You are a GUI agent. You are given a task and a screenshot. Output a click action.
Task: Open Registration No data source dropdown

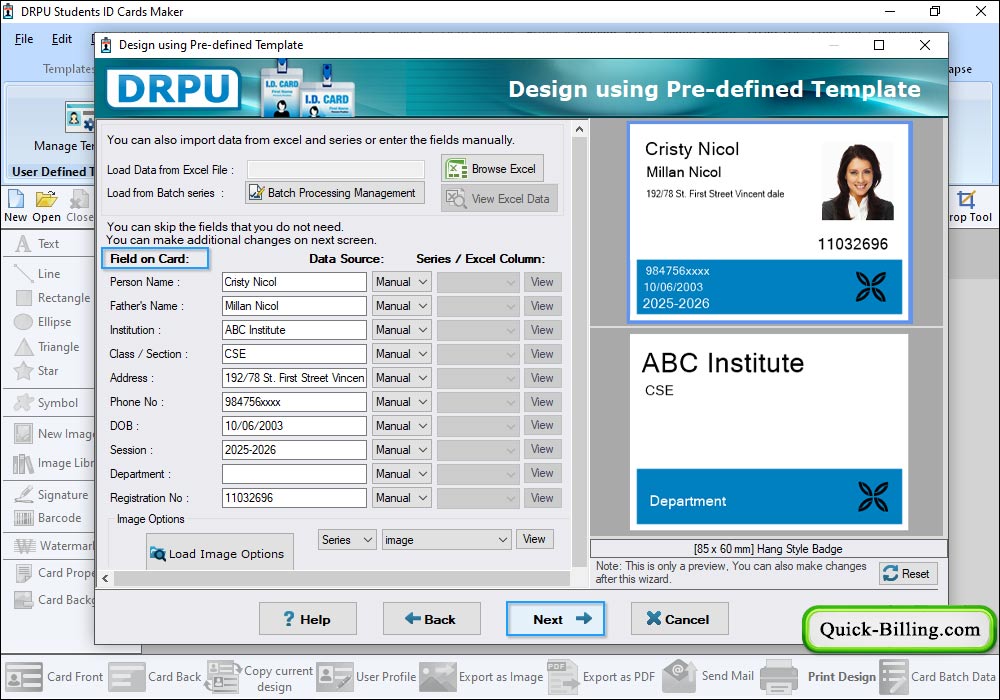tap(401, 498)
